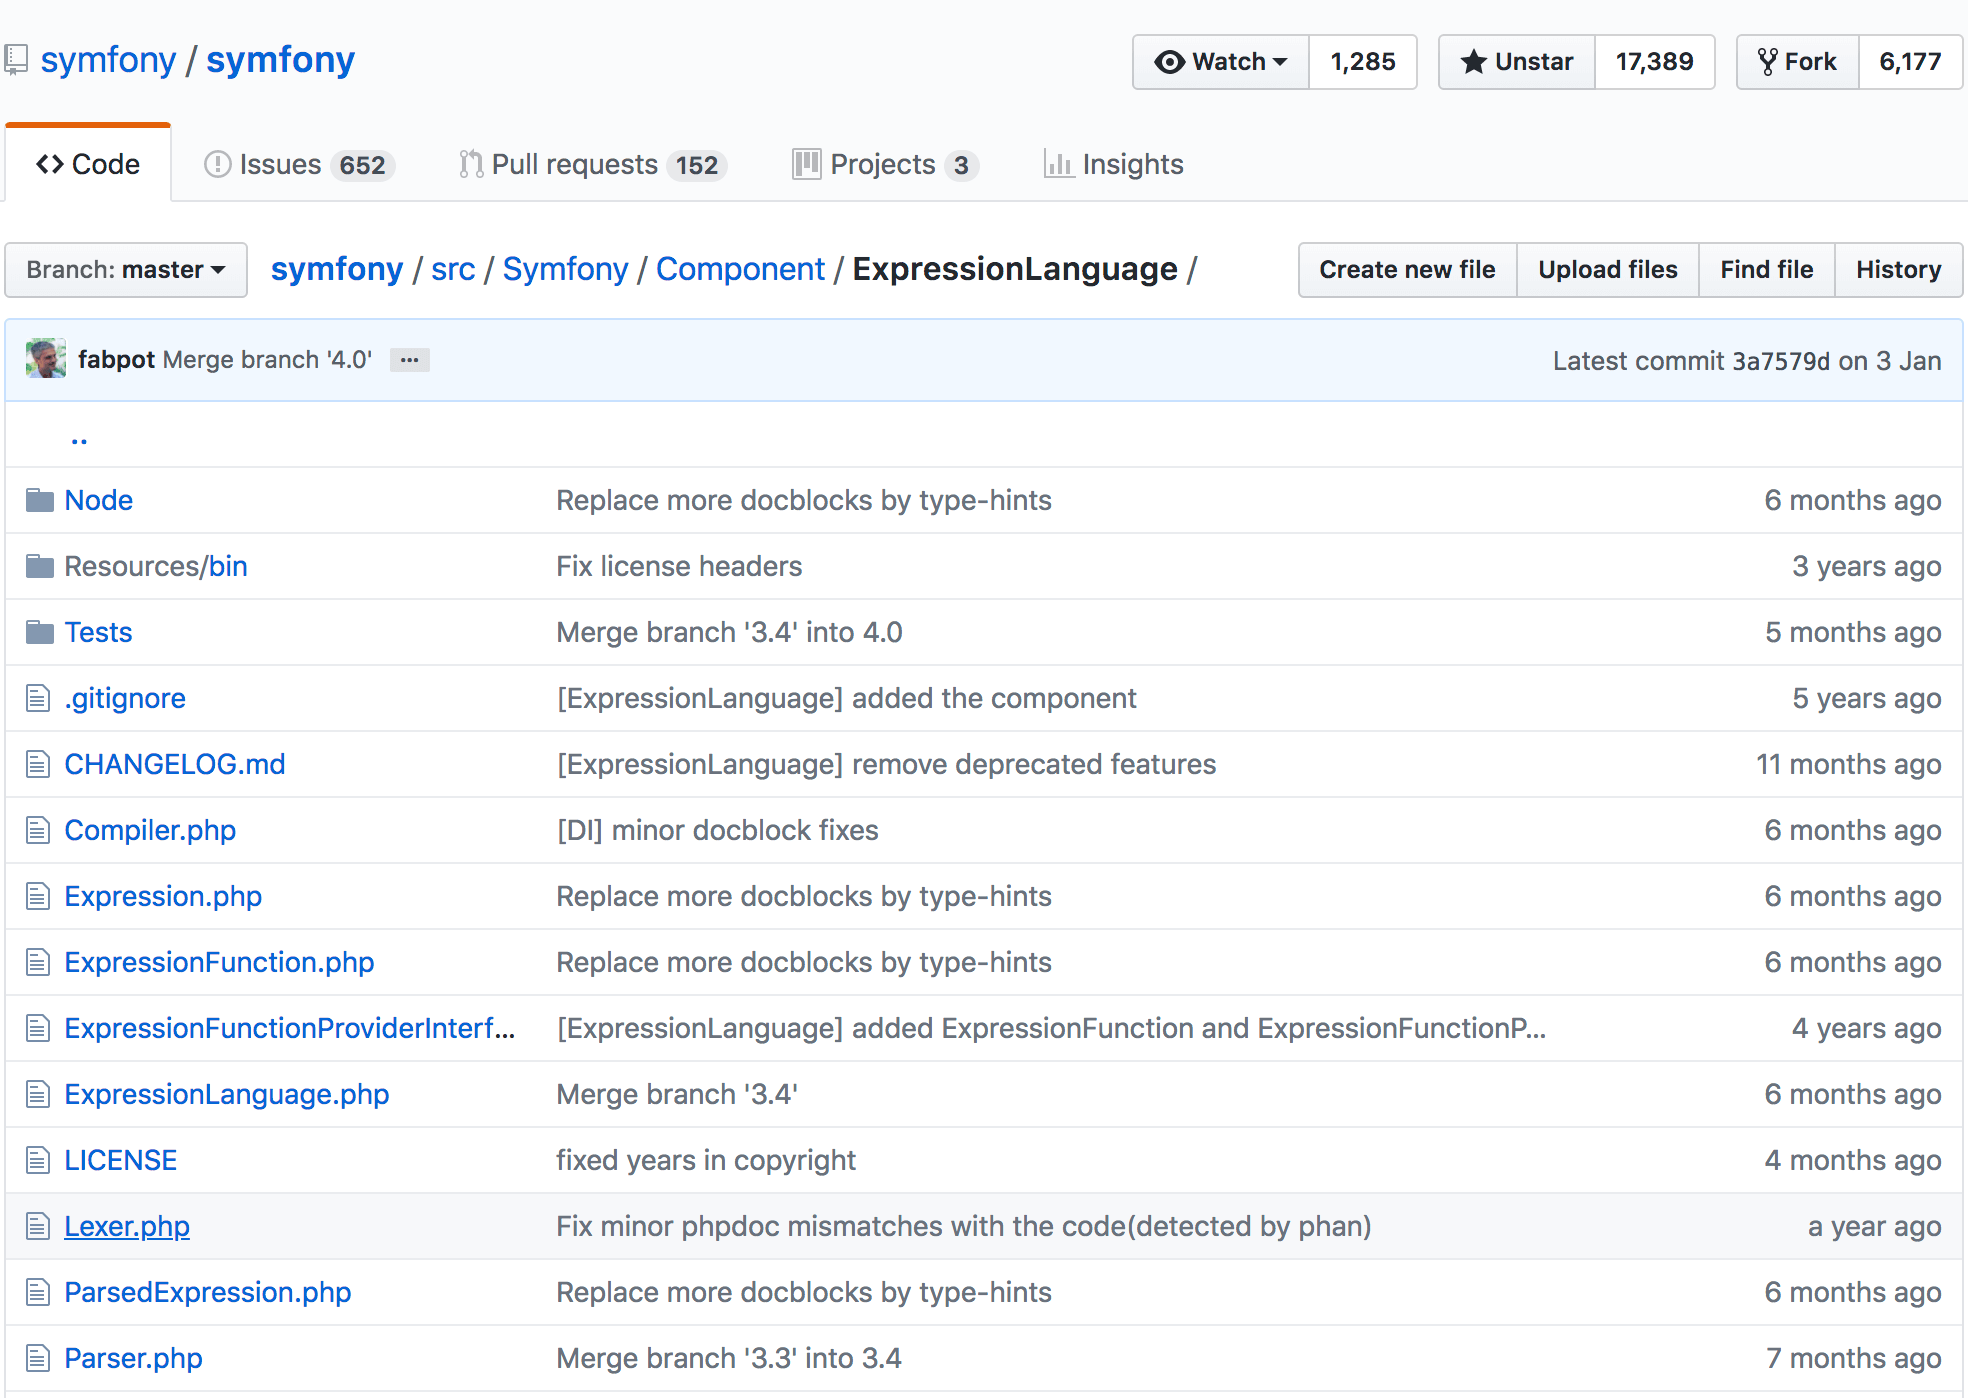
Task: Click the repository book icon
Action: 15,61
